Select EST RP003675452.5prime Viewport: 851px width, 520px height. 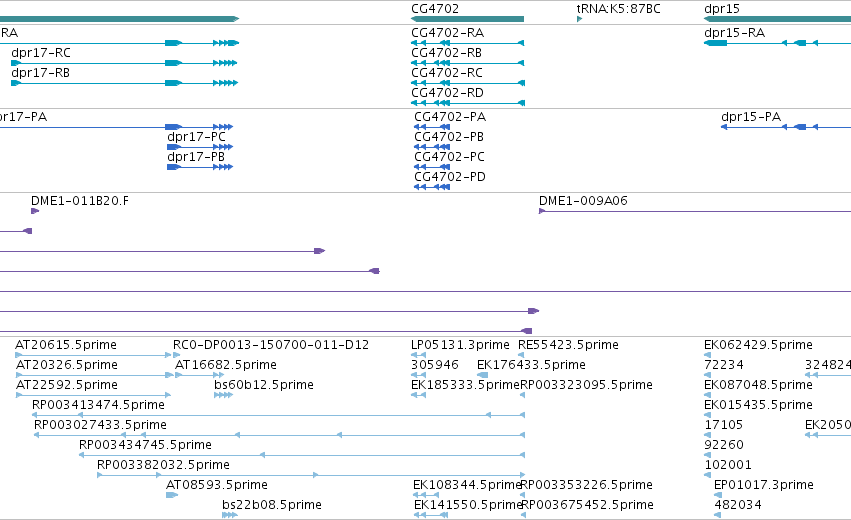coord(588,505)
